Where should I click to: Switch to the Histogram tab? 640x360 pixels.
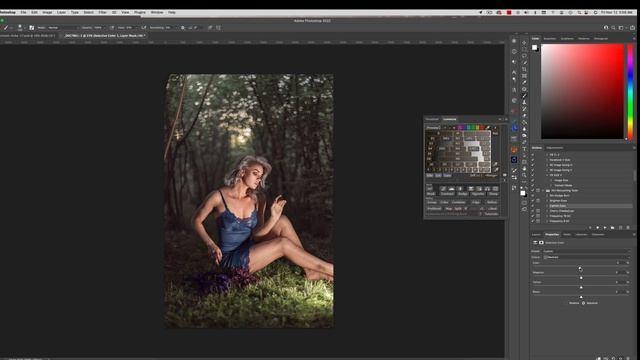(601, 38)
